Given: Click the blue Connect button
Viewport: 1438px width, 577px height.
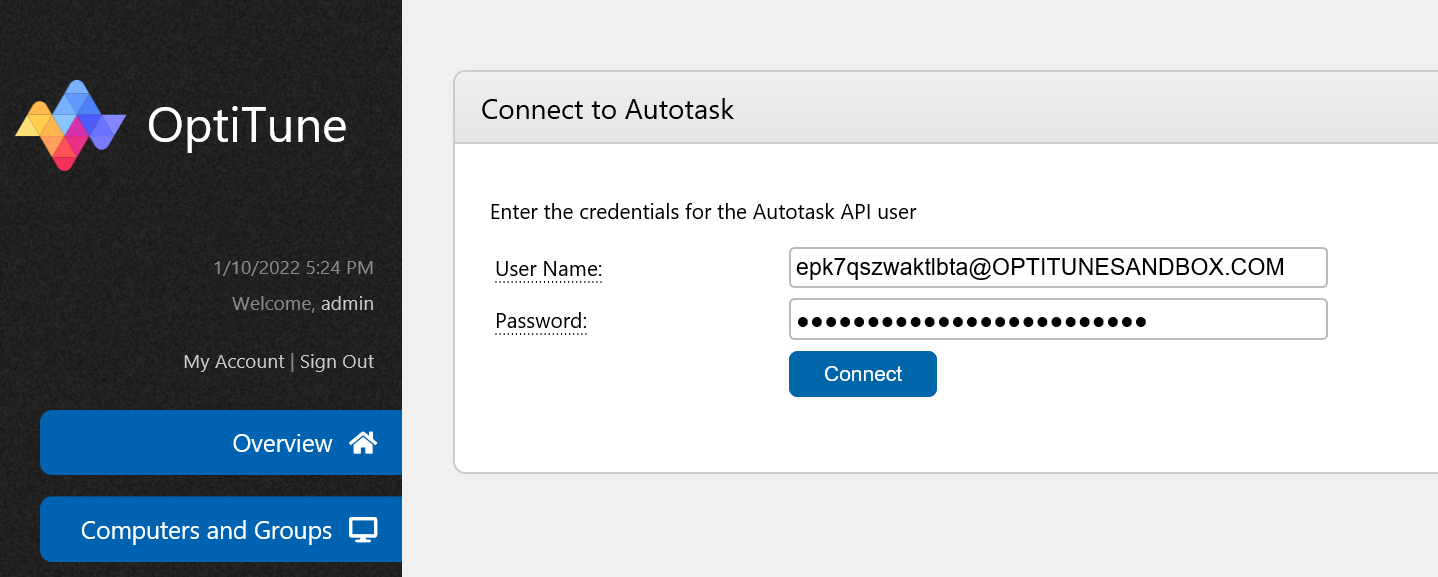Looking at the screenshot, I should pos(863,374).
